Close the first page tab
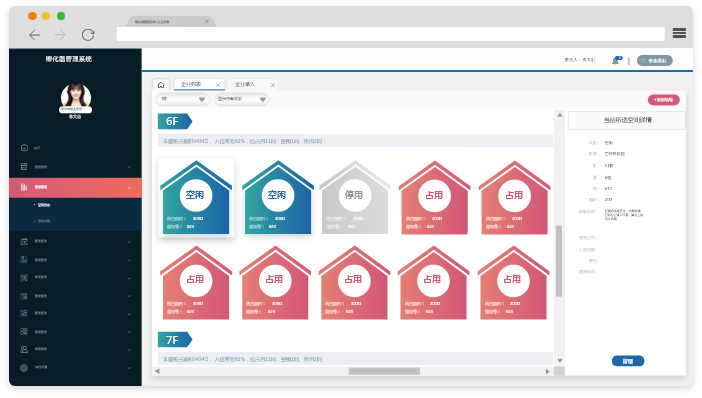Viewport: 702px width, 398px height. click(x=218, y=85)
